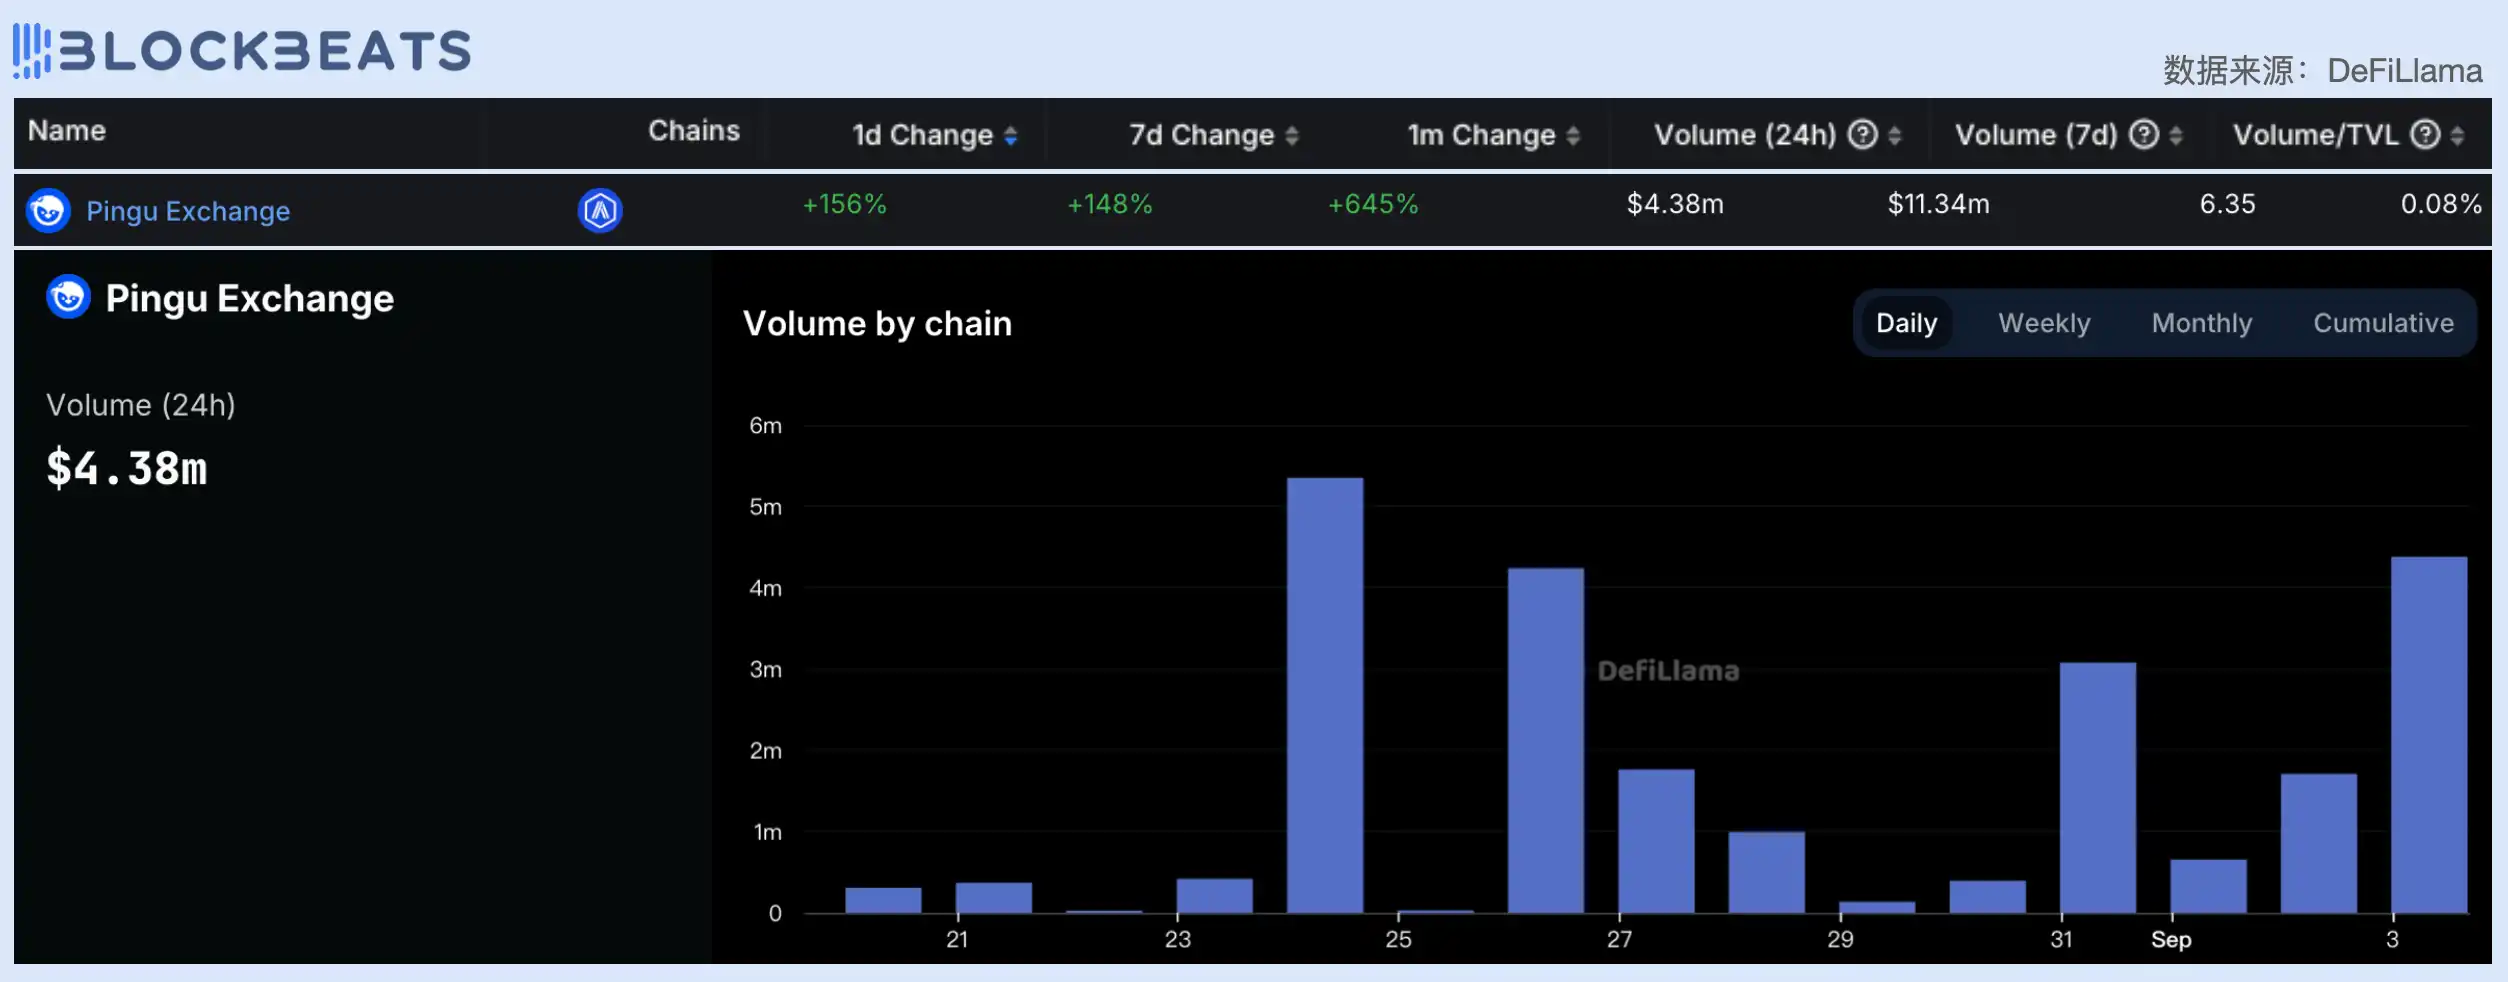Click the Pingu Exchange penguin icon in table row

[48, 211]
